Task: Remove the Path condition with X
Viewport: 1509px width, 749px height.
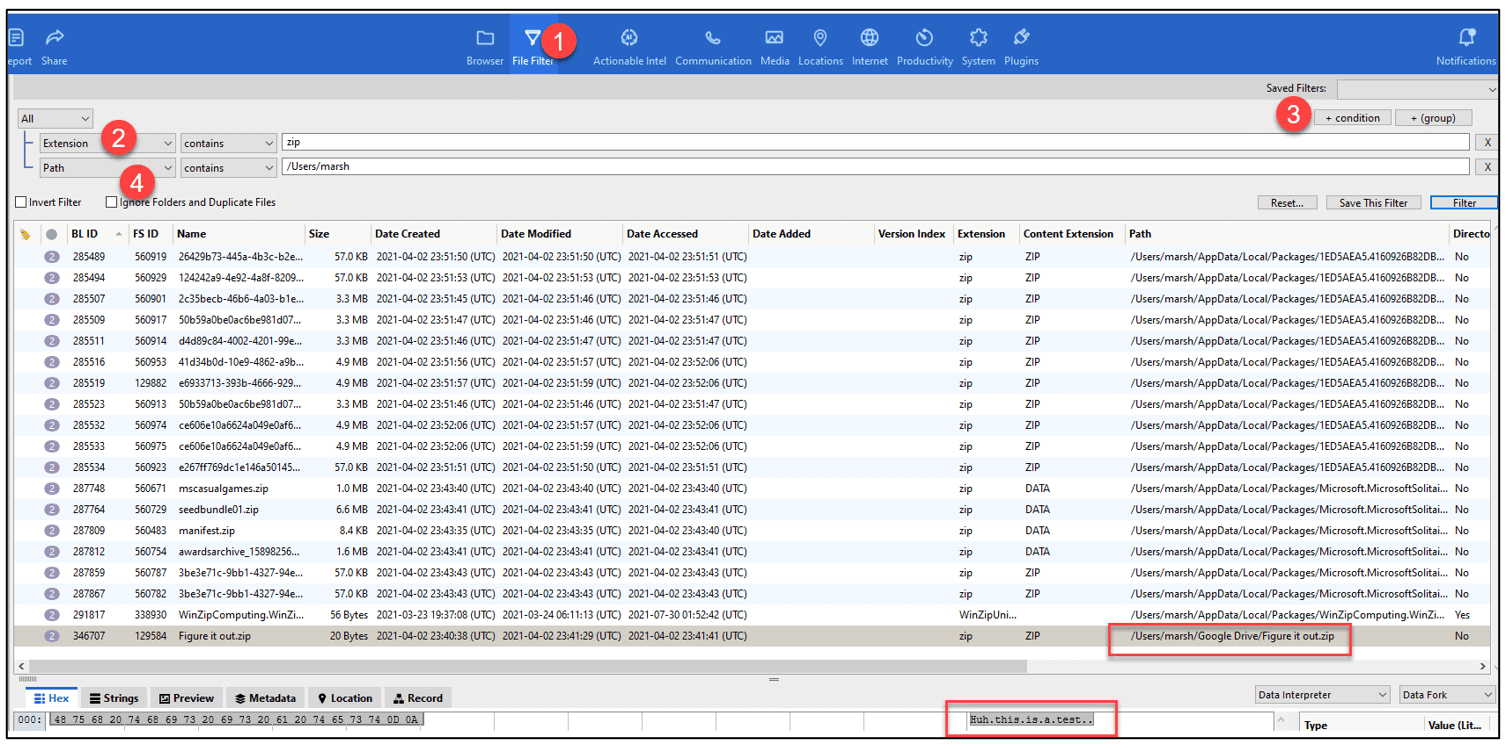Action: click(1488, 167)
